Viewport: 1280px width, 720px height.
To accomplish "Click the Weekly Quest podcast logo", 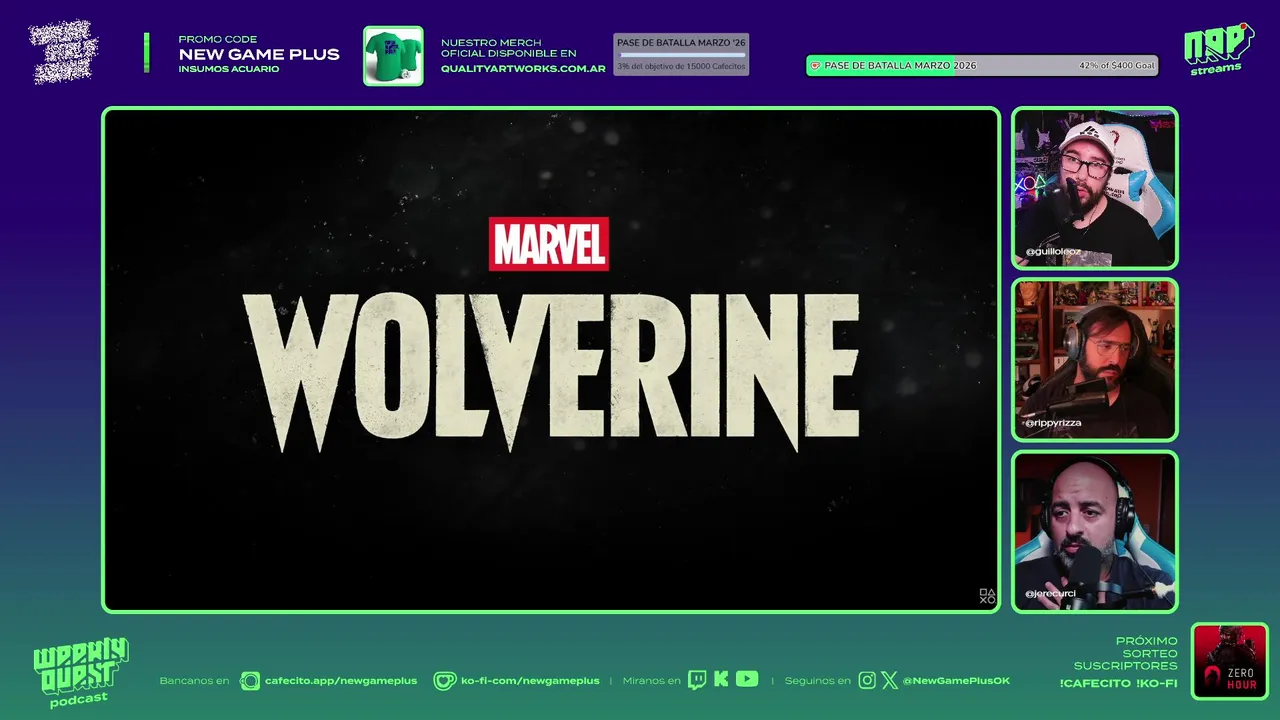I will [81, 672].
